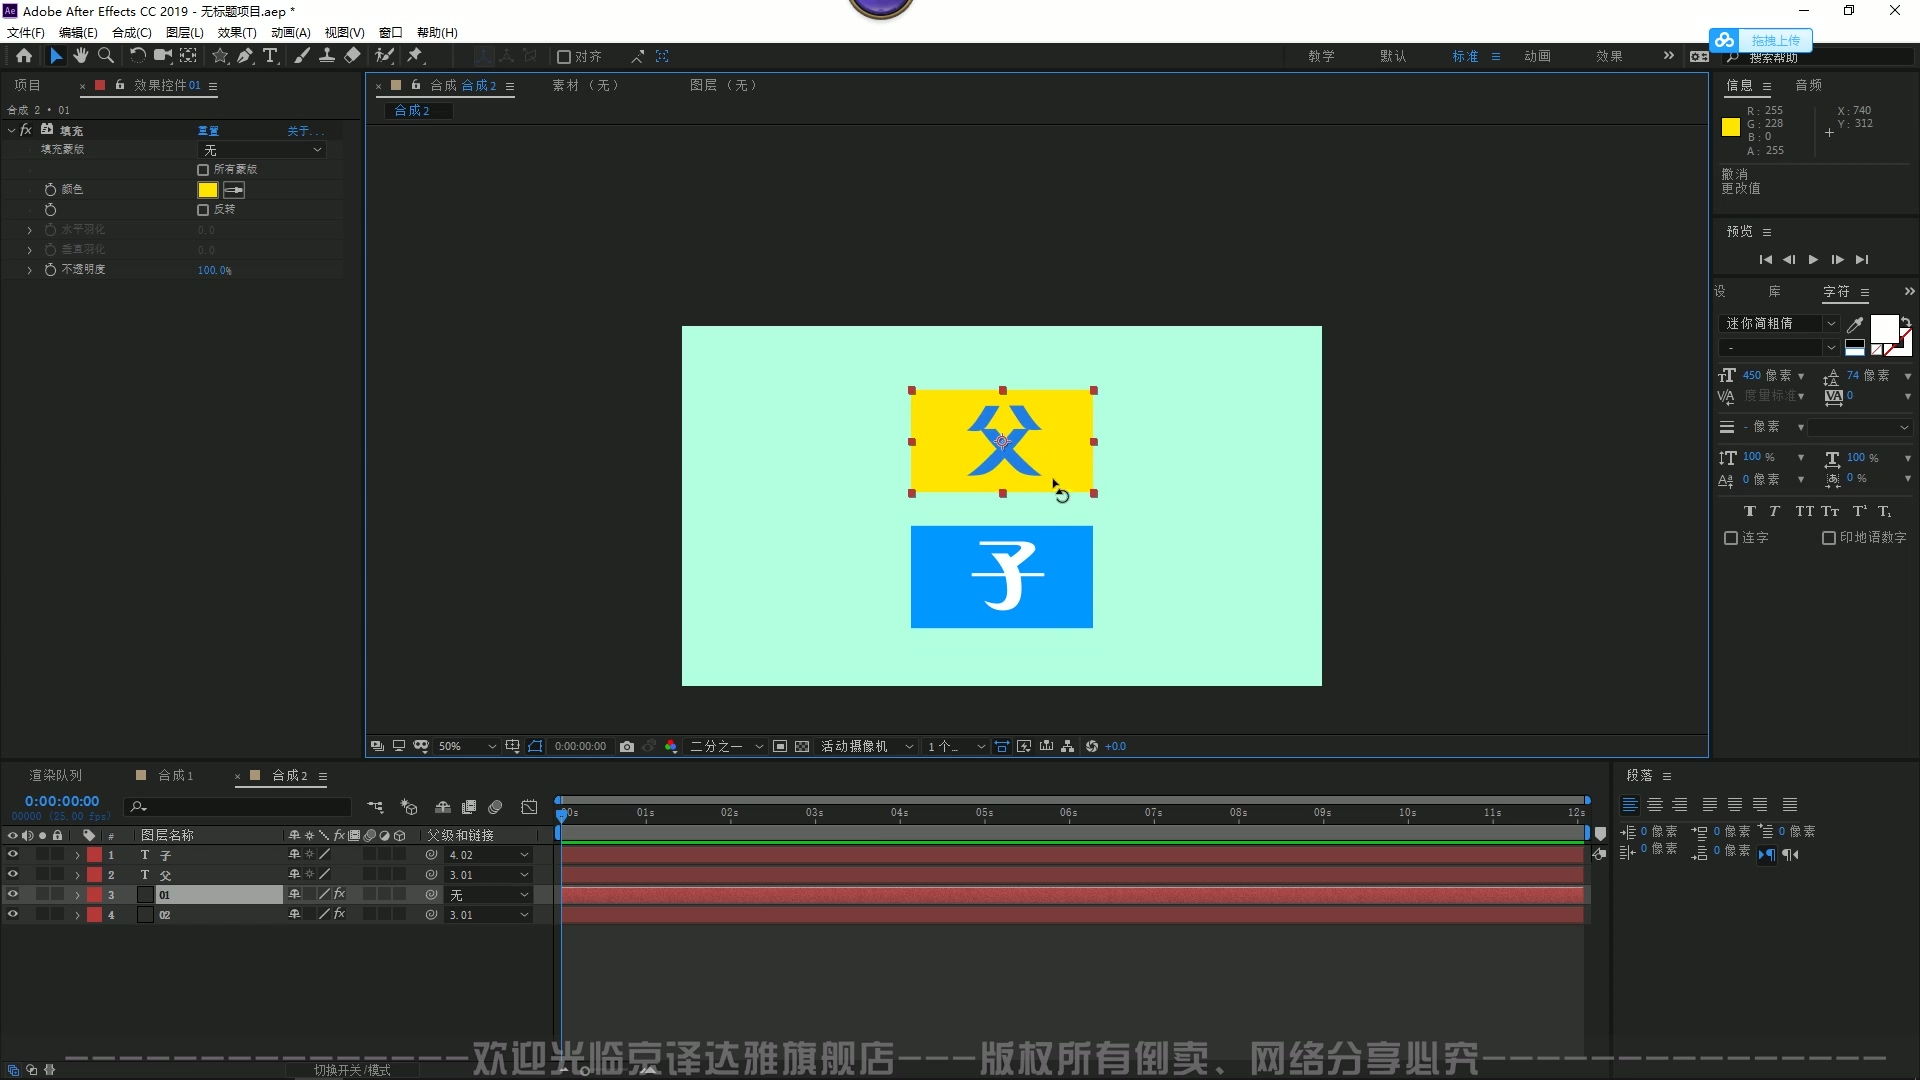Image resolution: width=1920 pixels, height=1080 pixels.
Task: Select the Hand tool
Action: tap(81, 56)
